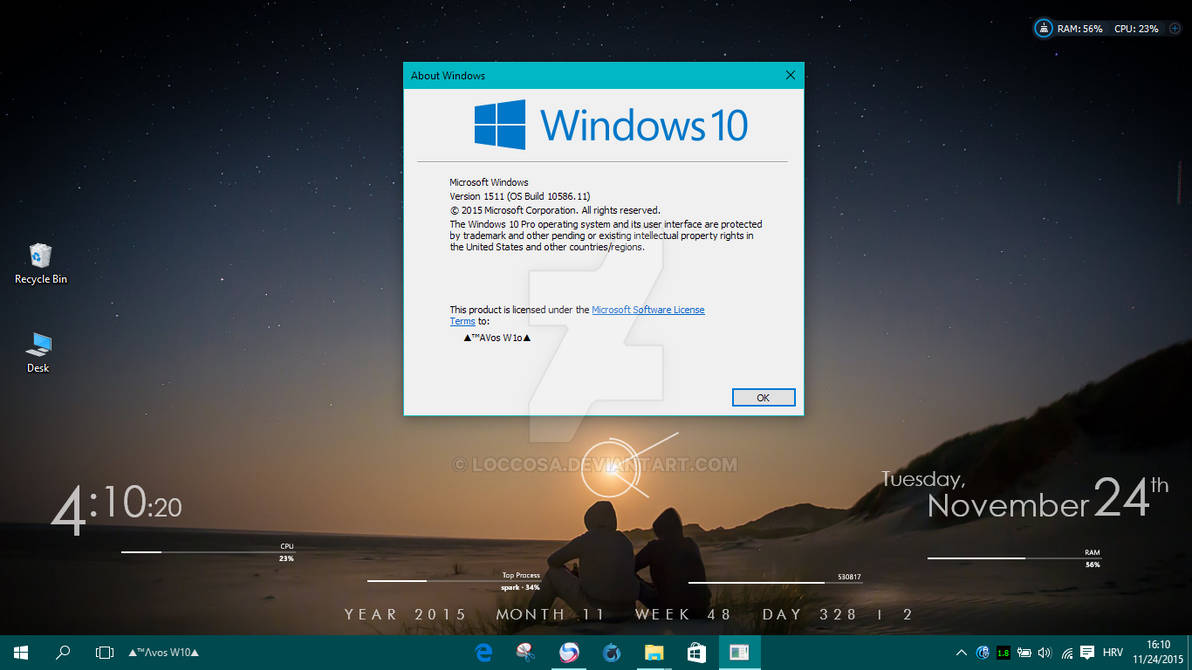1192x670 pixels.
Task: Open the battery power tray icon
Action: click(1024, 653)
